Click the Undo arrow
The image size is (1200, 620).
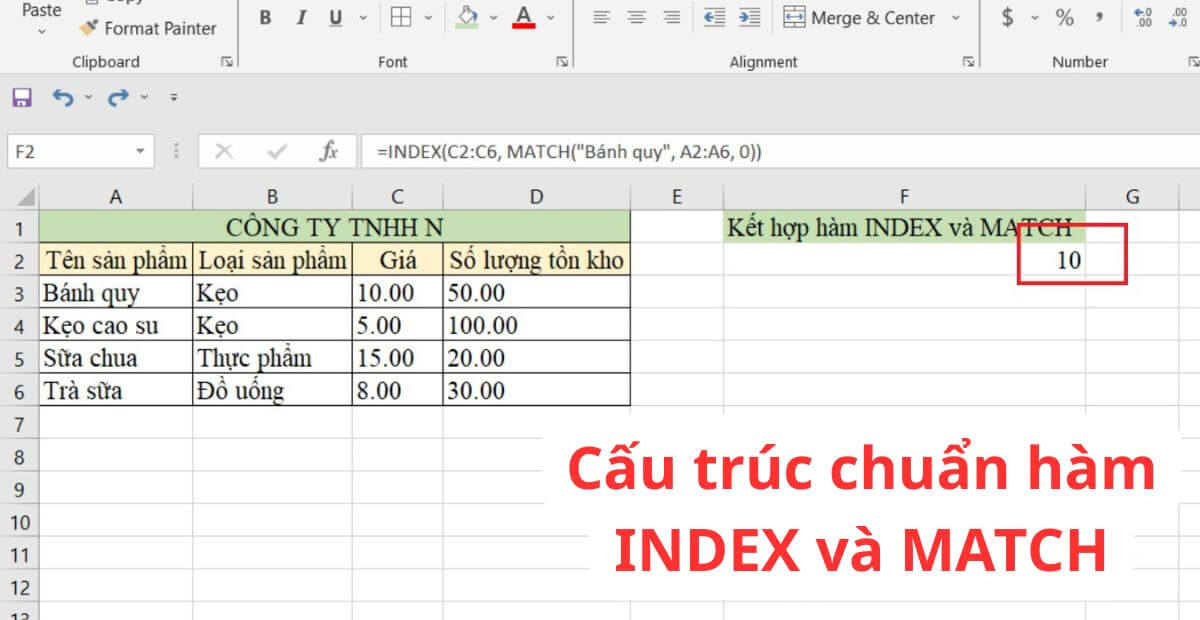pyautogui.click(x=63, y=97)
